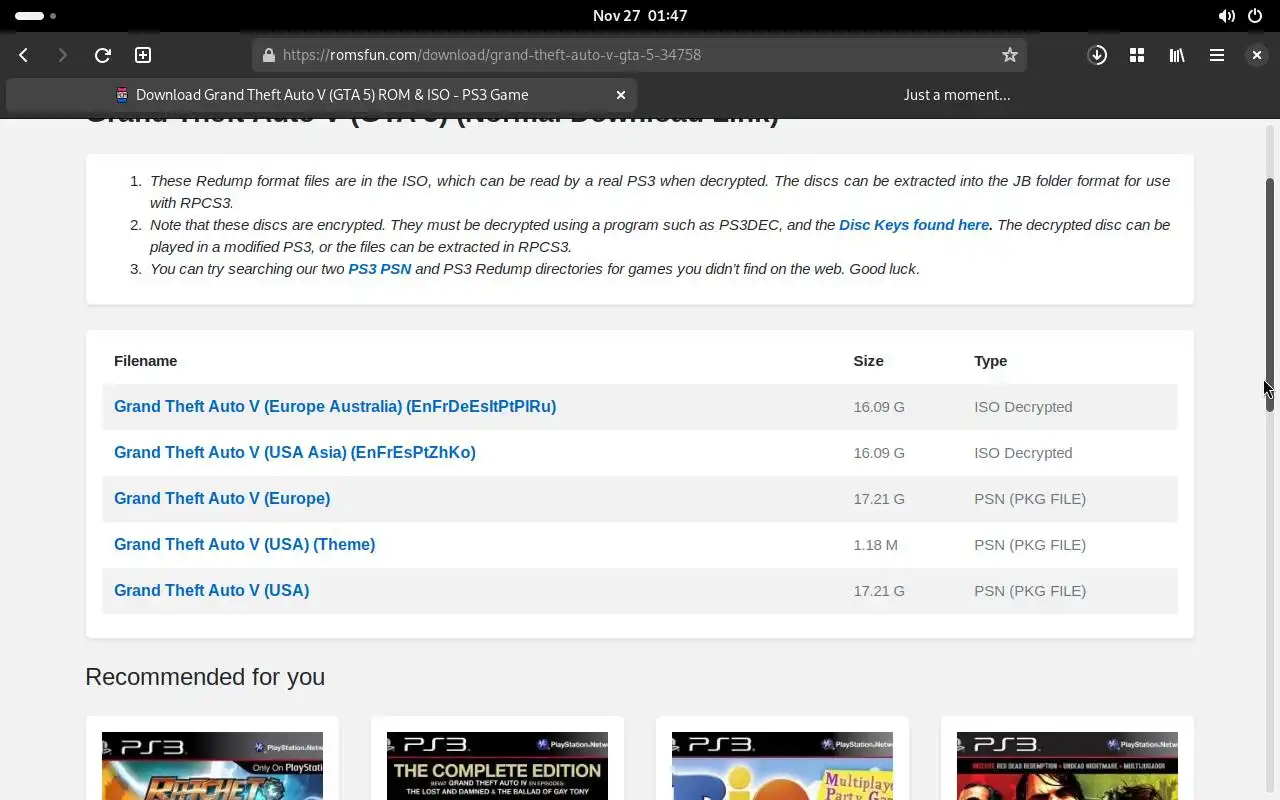Open the 'Disc Keys found here' link
The height and width of the screenshot is (800, 1280).
(x=914, y=225)
